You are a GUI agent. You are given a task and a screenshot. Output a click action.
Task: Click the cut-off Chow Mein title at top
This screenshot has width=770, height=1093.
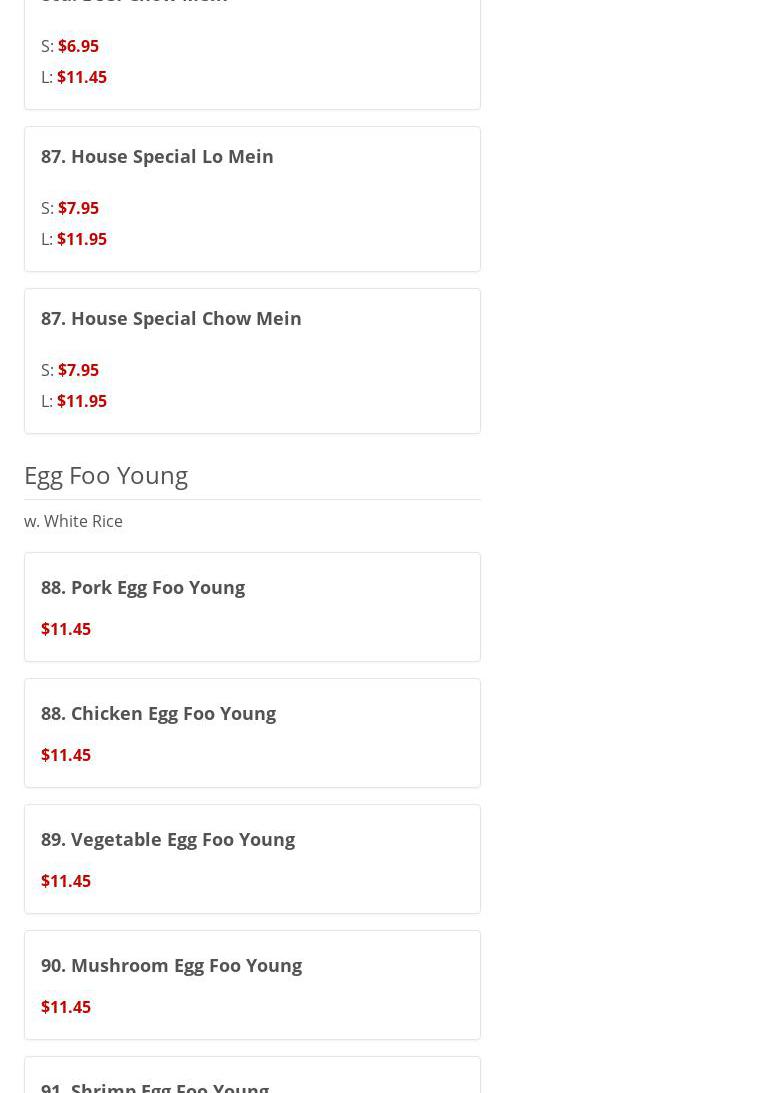[135, 3]
